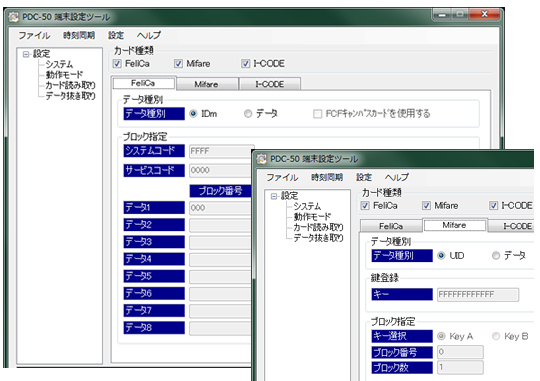Toggle the FeliCa checkbox in the front window
540x381 pixels.
coord(365,206)
